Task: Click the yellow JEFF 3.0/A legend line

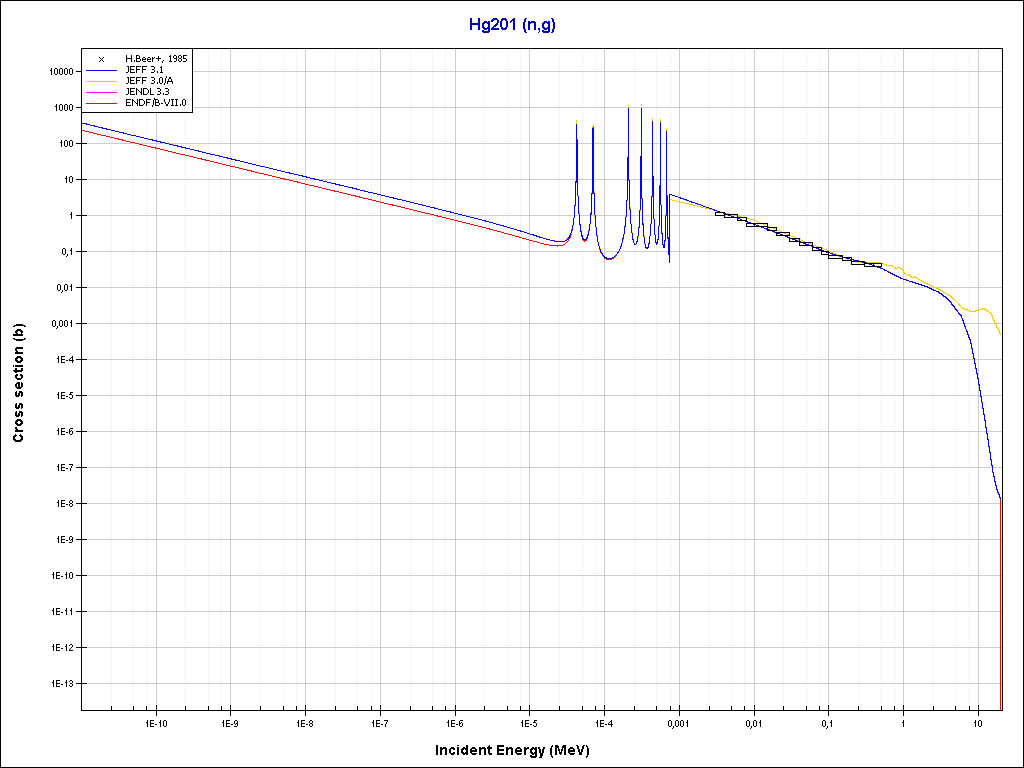Action: (x=101, y=81)
